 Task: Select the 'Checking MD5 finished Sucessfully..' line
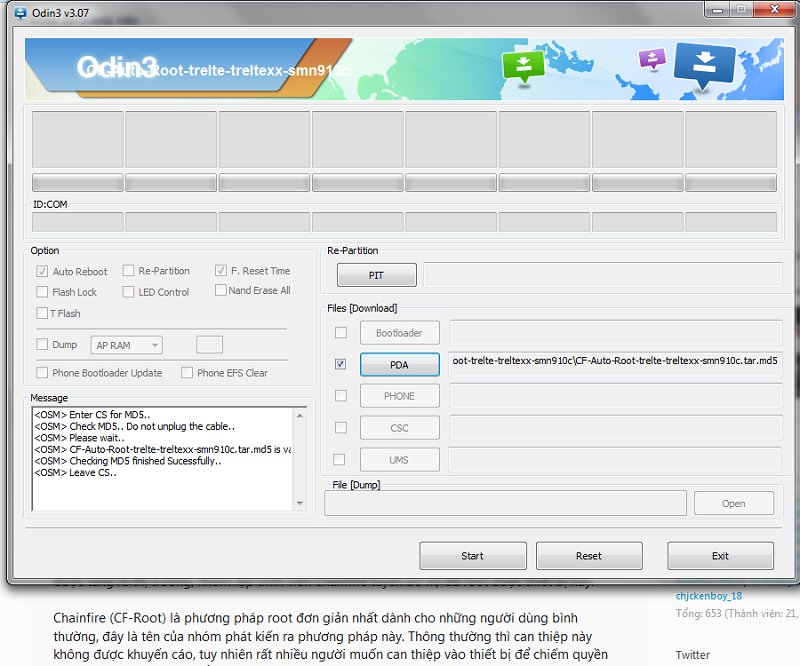(x=128, y=461)
